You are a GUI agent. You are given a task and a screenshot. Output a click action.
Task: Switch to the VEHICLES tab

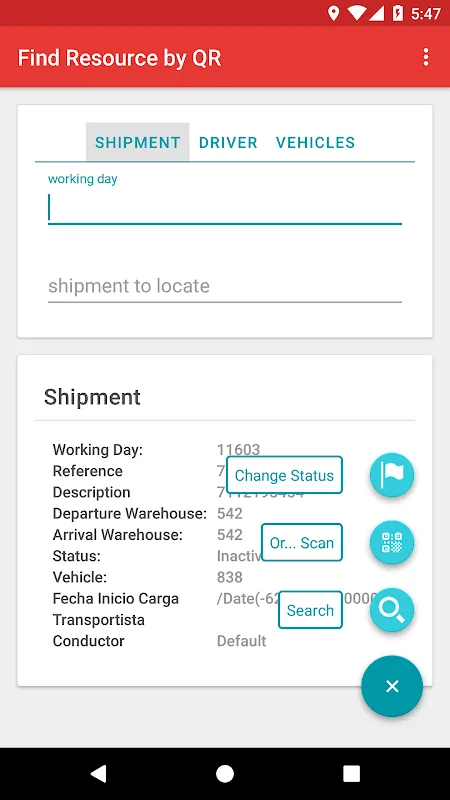click(315, 142)
